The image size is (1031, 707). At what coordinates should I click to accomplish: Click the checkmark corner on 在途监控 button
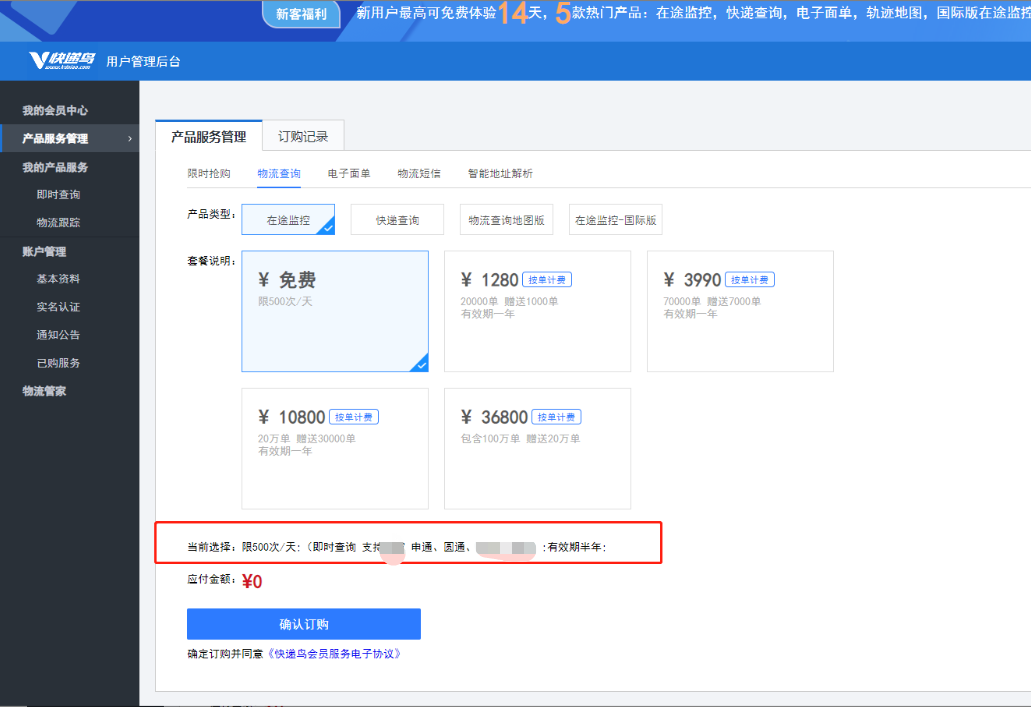[x=327, y=228]
